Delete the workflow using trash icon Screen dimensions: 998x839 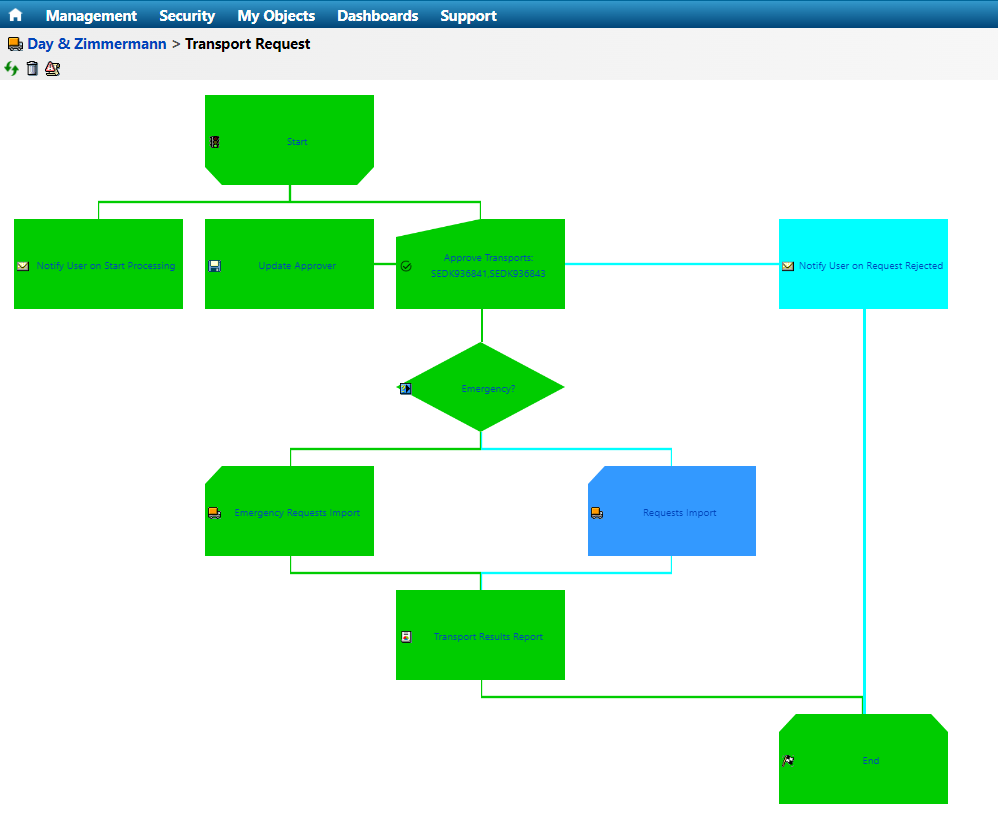tap(31, 68)
